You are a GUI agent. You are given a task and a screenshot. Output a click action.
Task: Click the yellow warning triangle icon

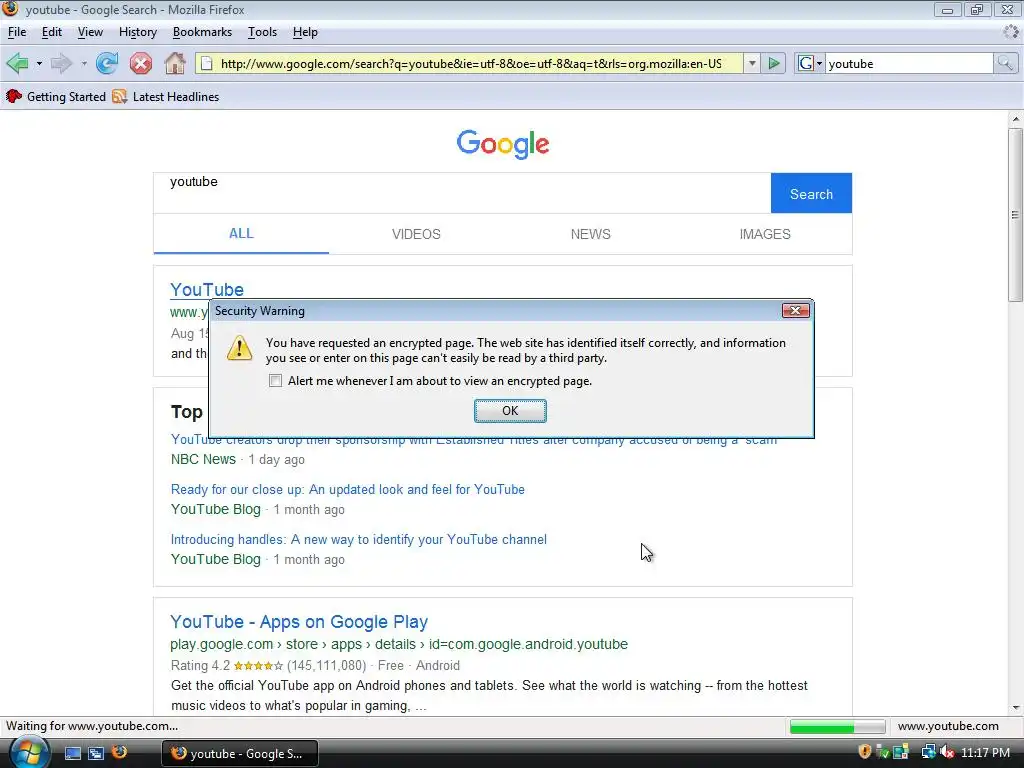tap(239, 348)
